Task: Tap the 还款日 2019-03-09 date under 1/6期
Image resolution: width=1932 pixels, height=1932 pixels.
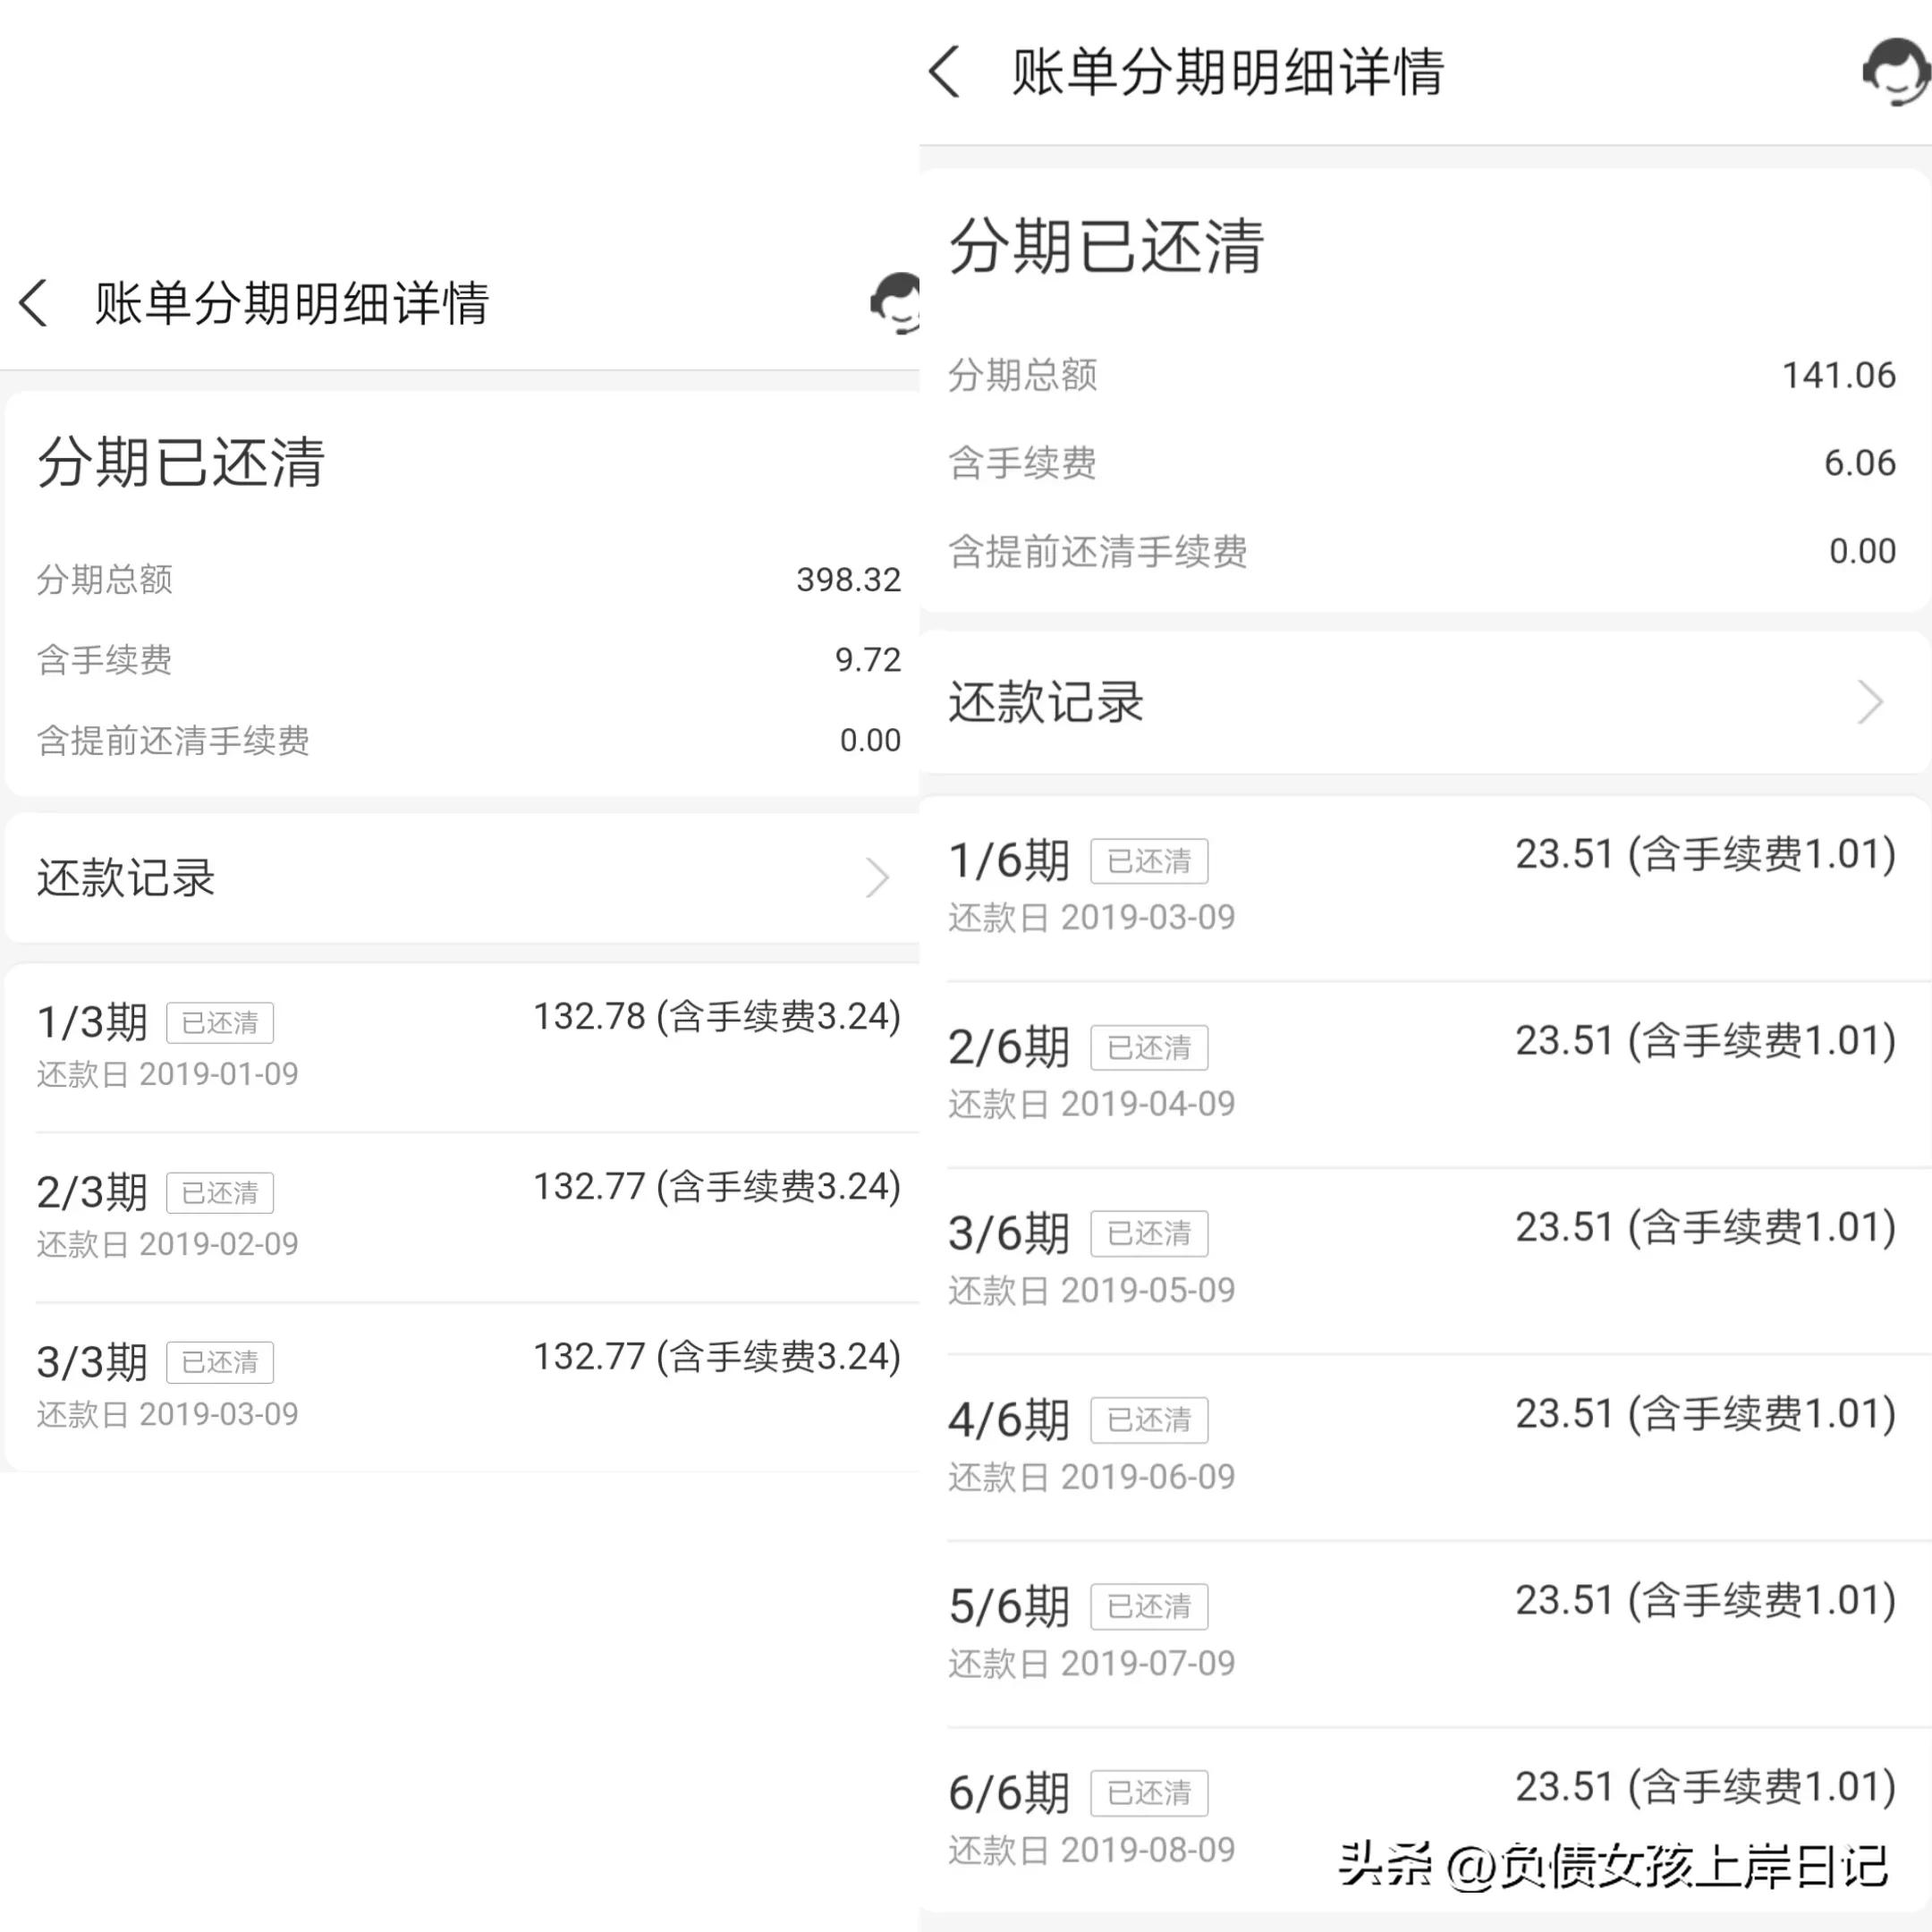Action: [1091, 916]
